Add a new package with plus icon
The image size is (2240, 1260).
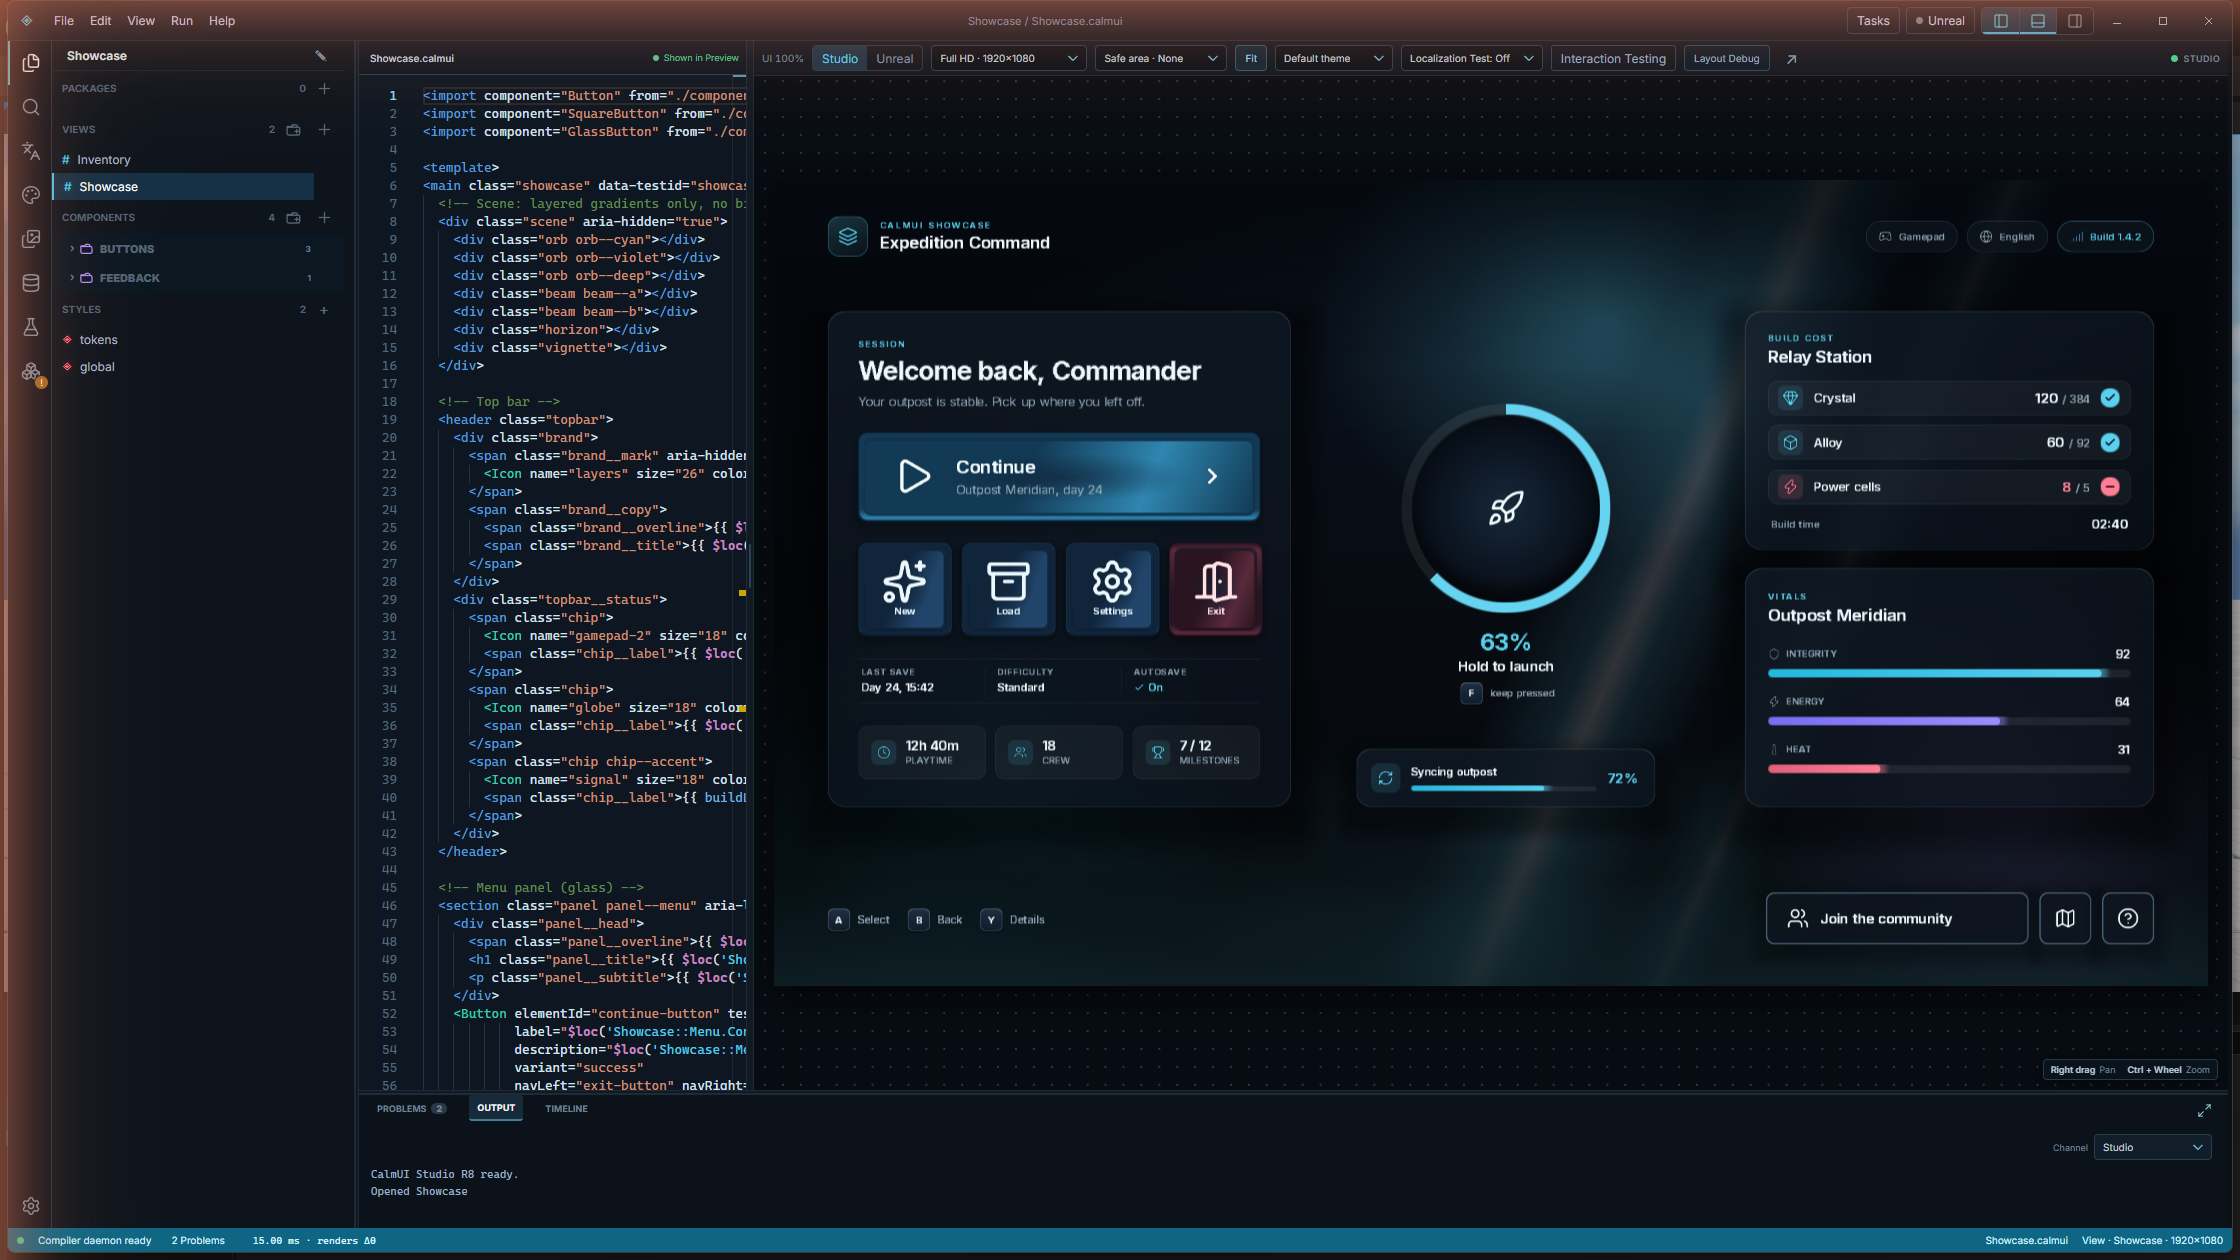pos(324,89)
